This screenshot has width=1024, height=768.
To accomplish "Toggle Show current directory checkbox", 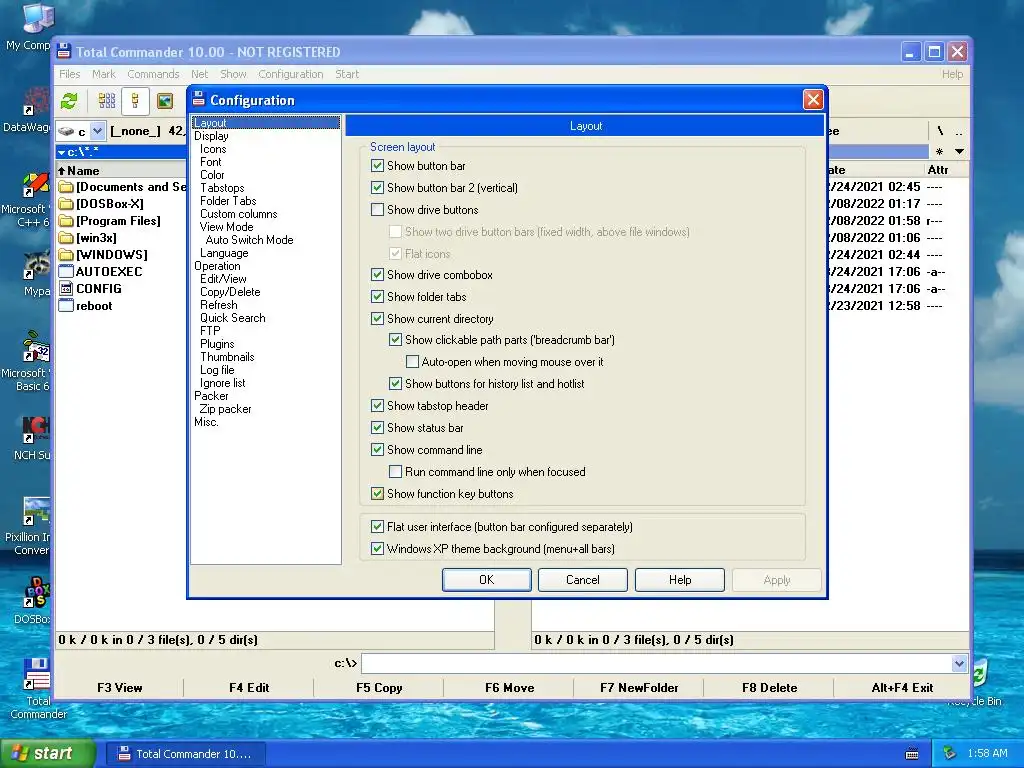I will (377, 319).
